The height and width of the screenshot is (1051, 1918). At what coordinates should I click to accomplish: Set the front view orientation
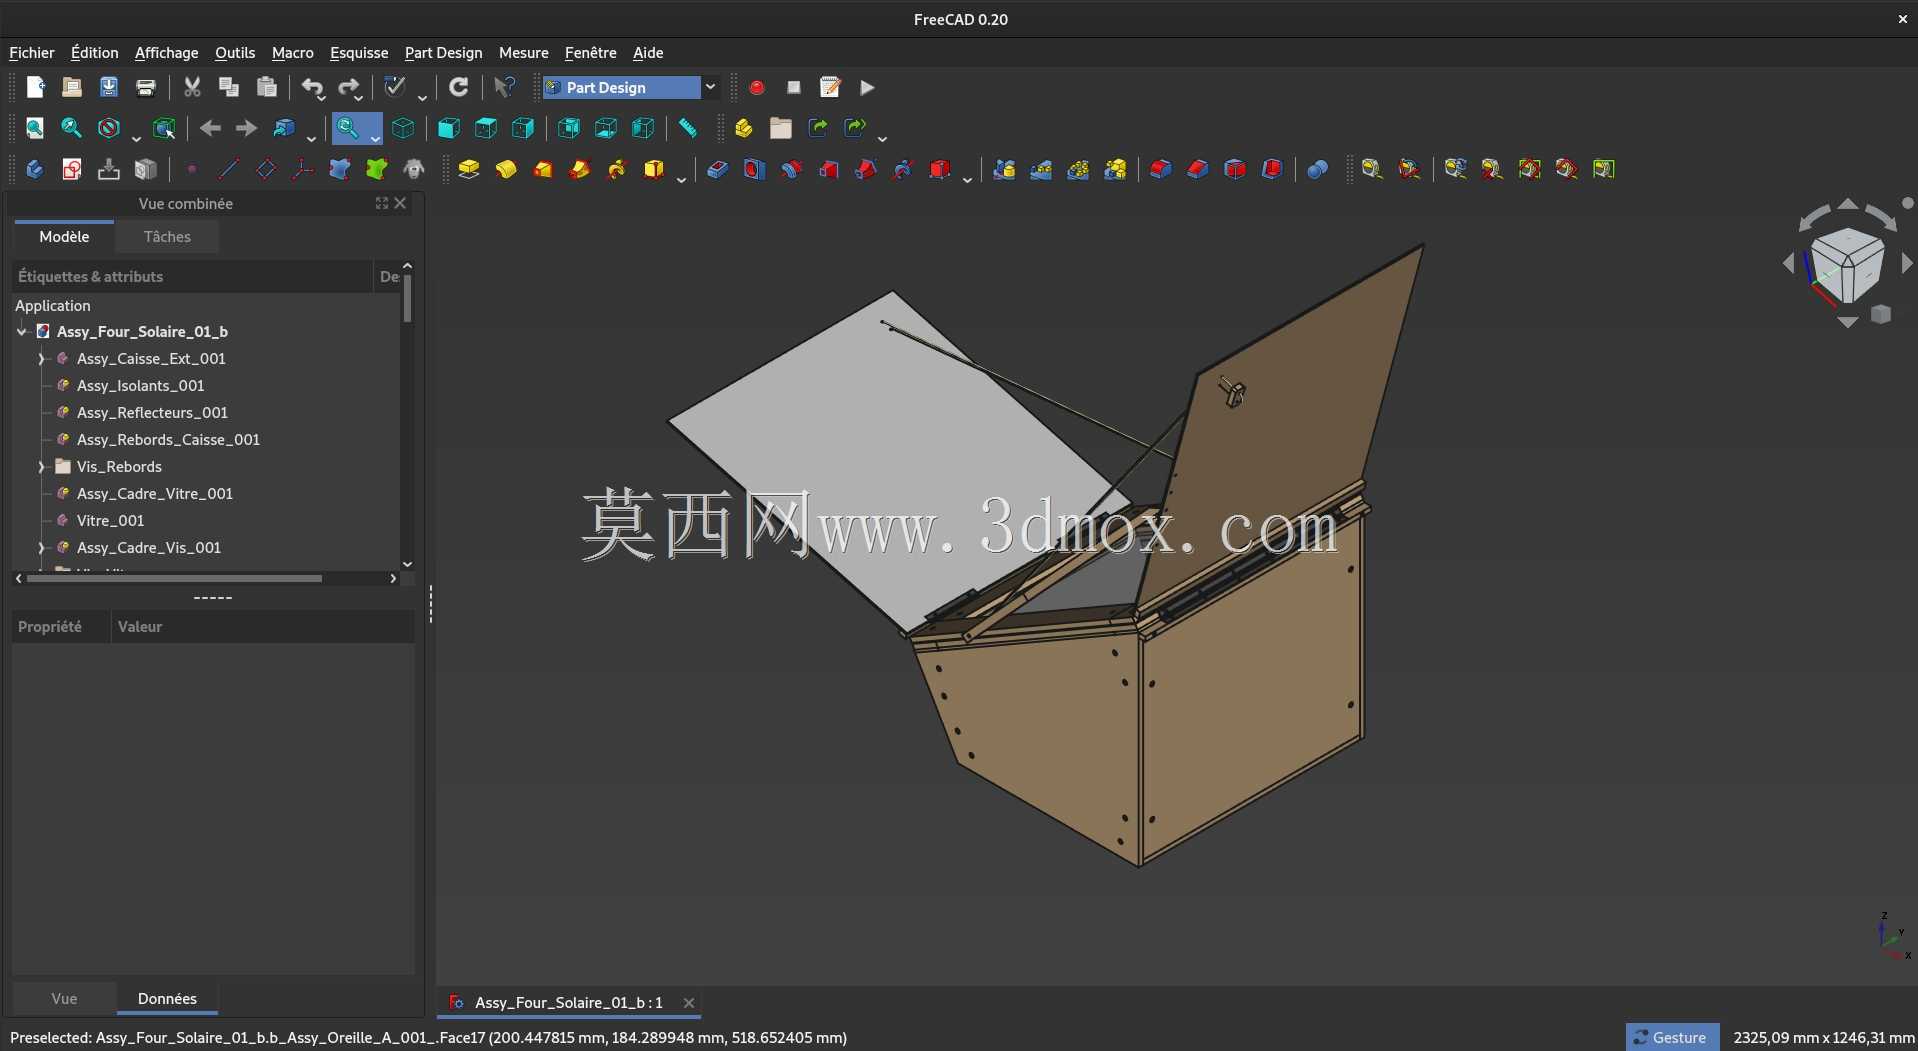tap(449, 128)
